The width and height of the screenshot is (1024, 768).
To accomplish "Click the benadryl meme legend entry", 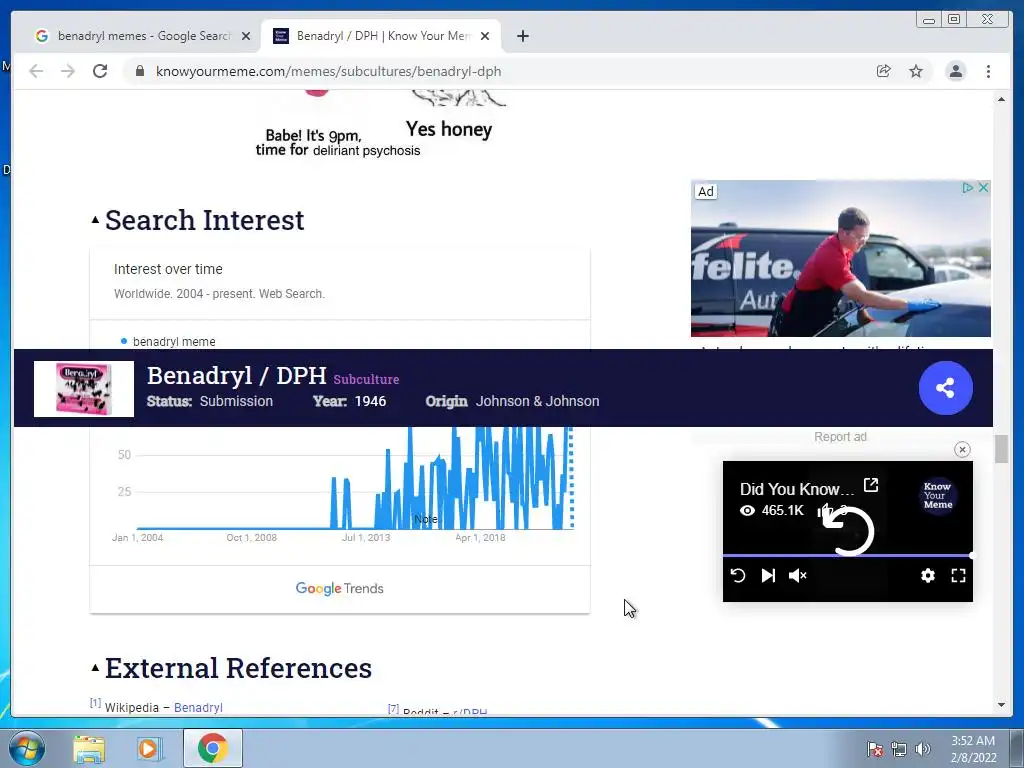I will 168,342.
